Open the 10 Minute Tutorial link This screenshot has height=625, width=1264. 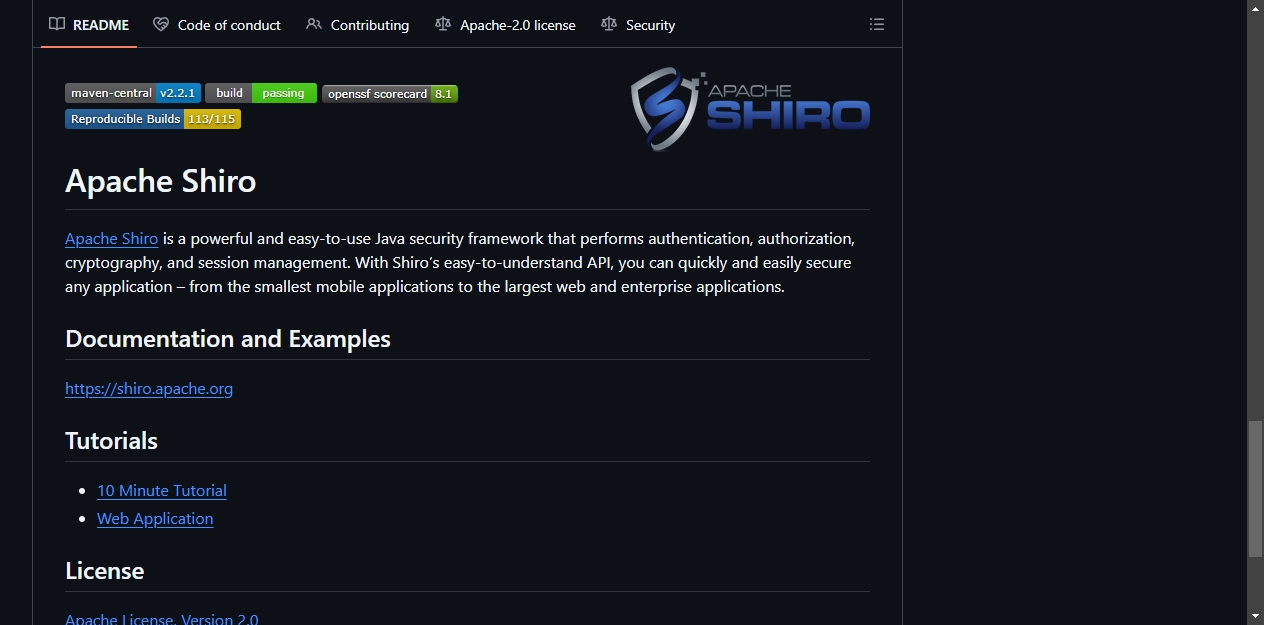coord(162,490)
